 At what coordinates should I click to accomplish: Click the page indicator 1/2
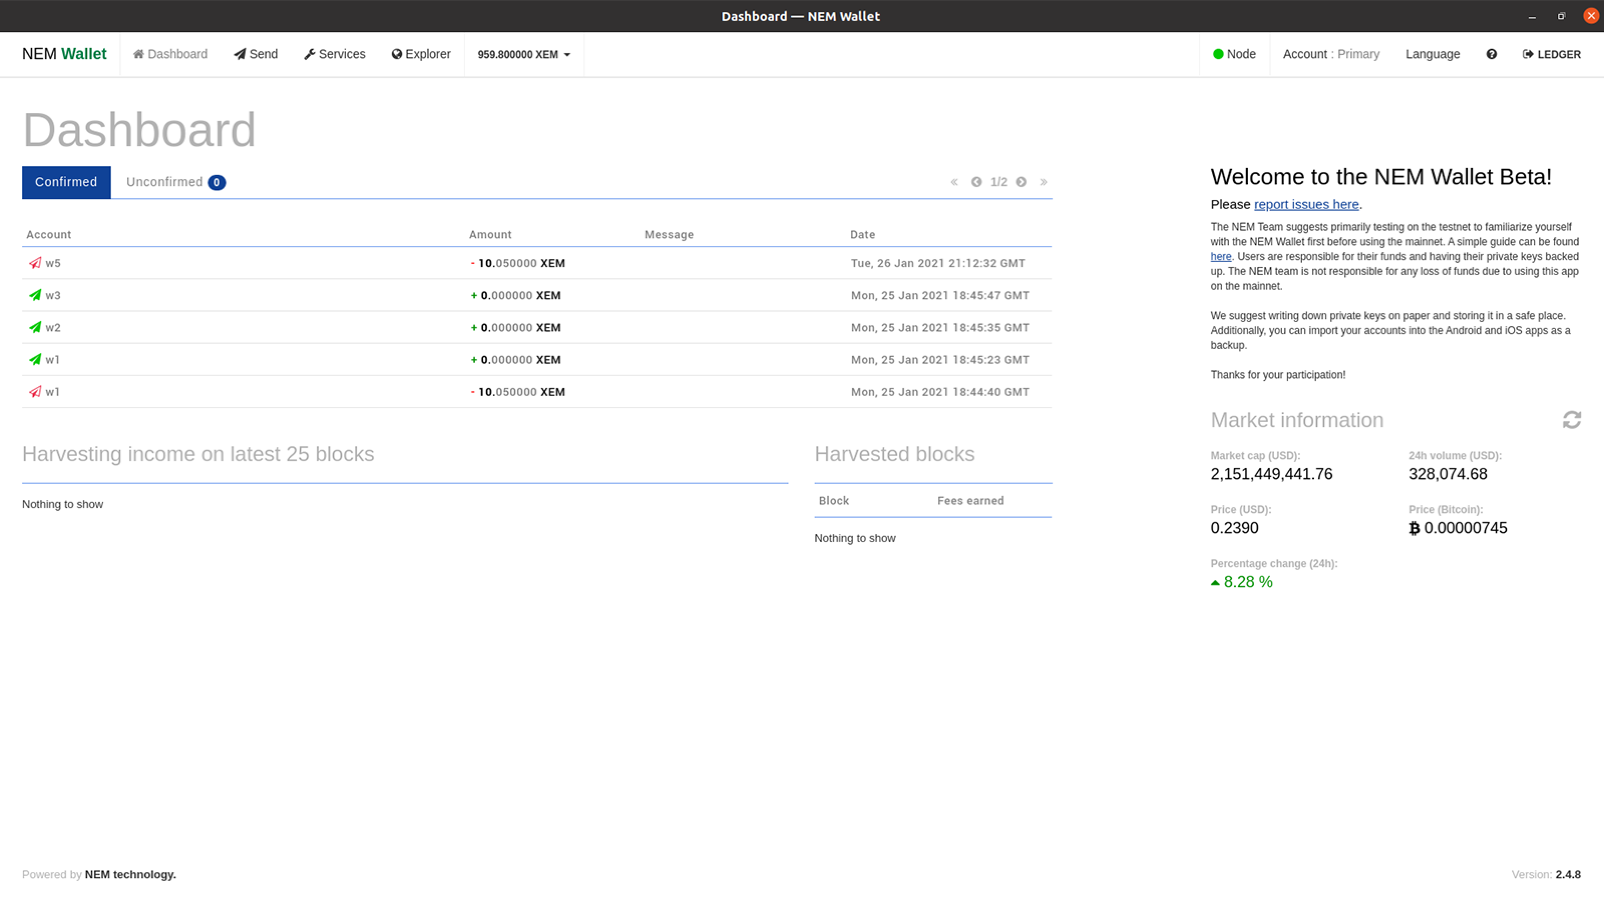point(999,182)
